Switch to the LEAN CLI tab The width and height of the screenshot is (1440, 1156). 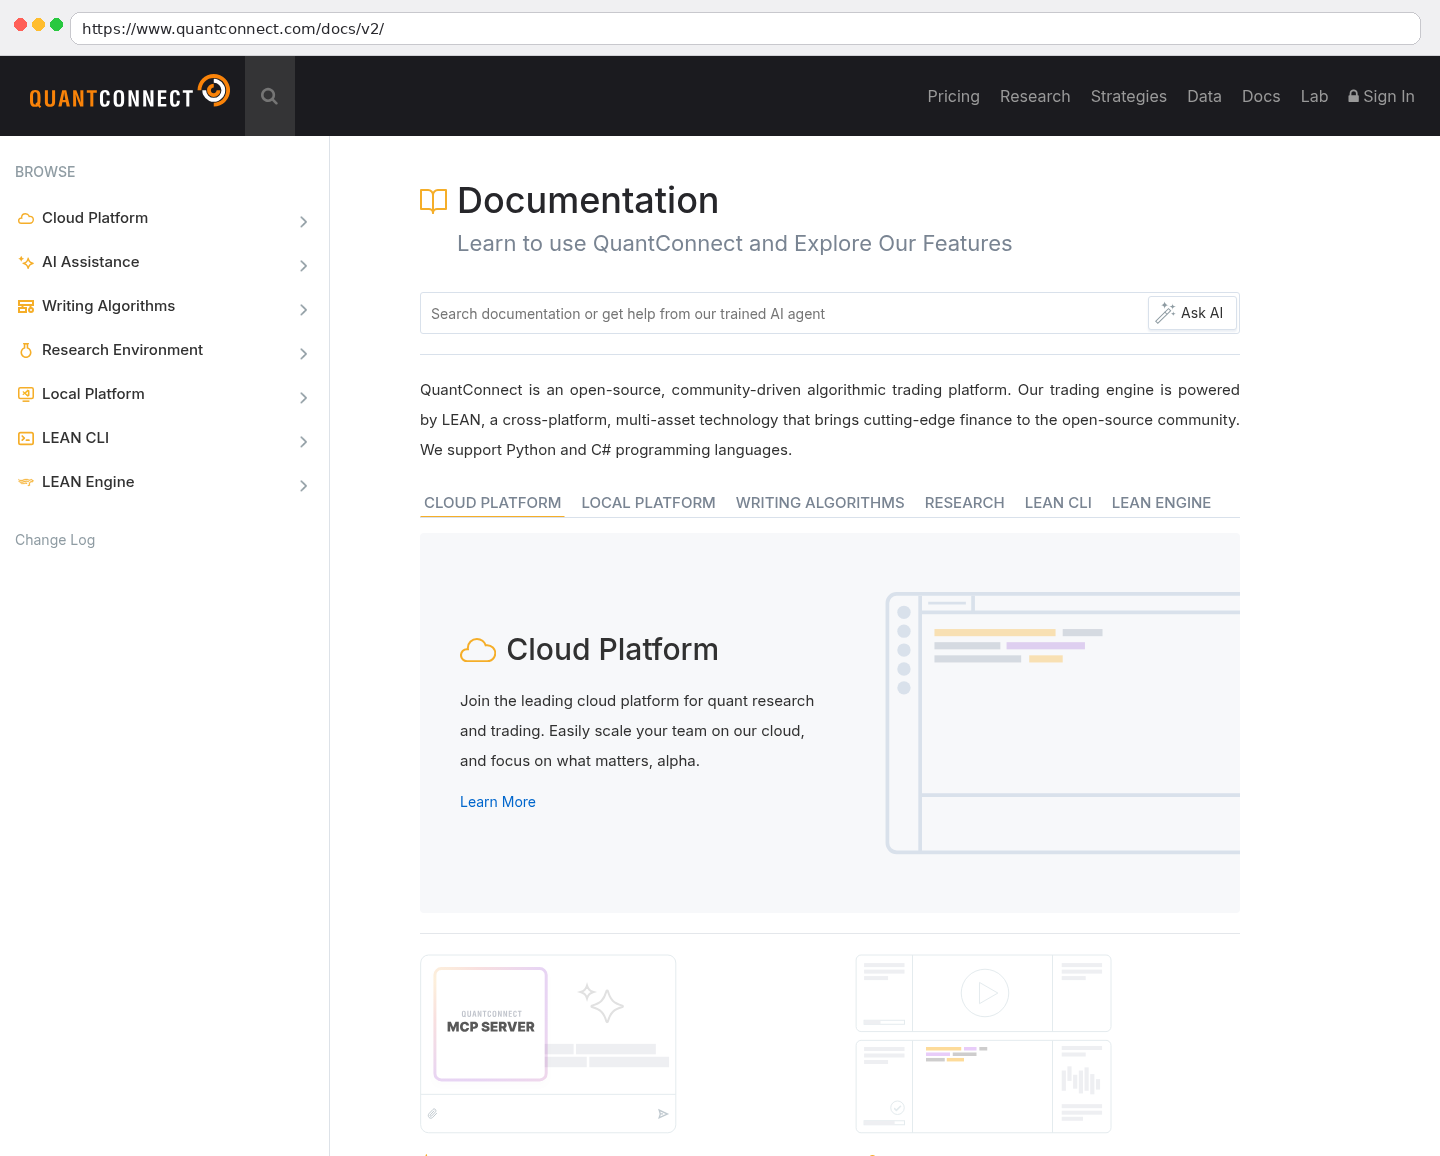1058,503
